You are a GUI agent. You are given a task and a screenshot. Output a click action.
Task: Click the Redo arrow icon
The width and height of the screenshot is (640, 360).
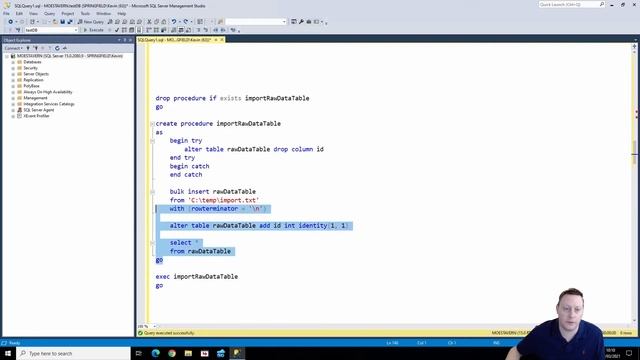click(185, 22)
